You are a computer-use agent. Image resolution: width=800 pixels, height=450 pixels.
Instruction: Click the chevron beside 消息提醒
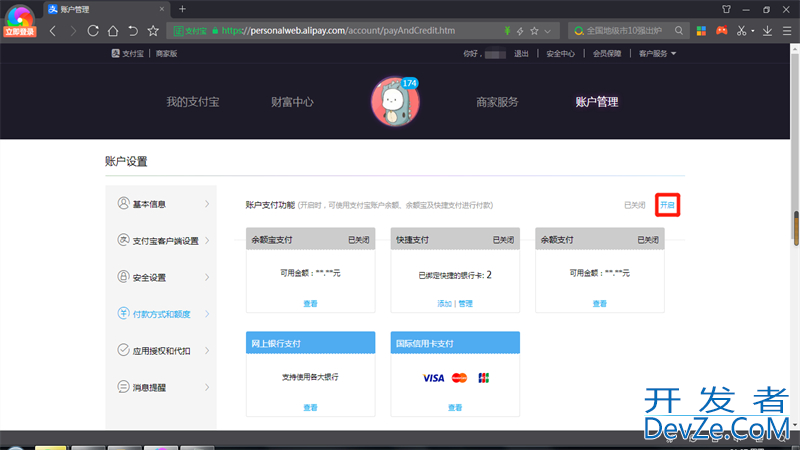pos(207,387)
